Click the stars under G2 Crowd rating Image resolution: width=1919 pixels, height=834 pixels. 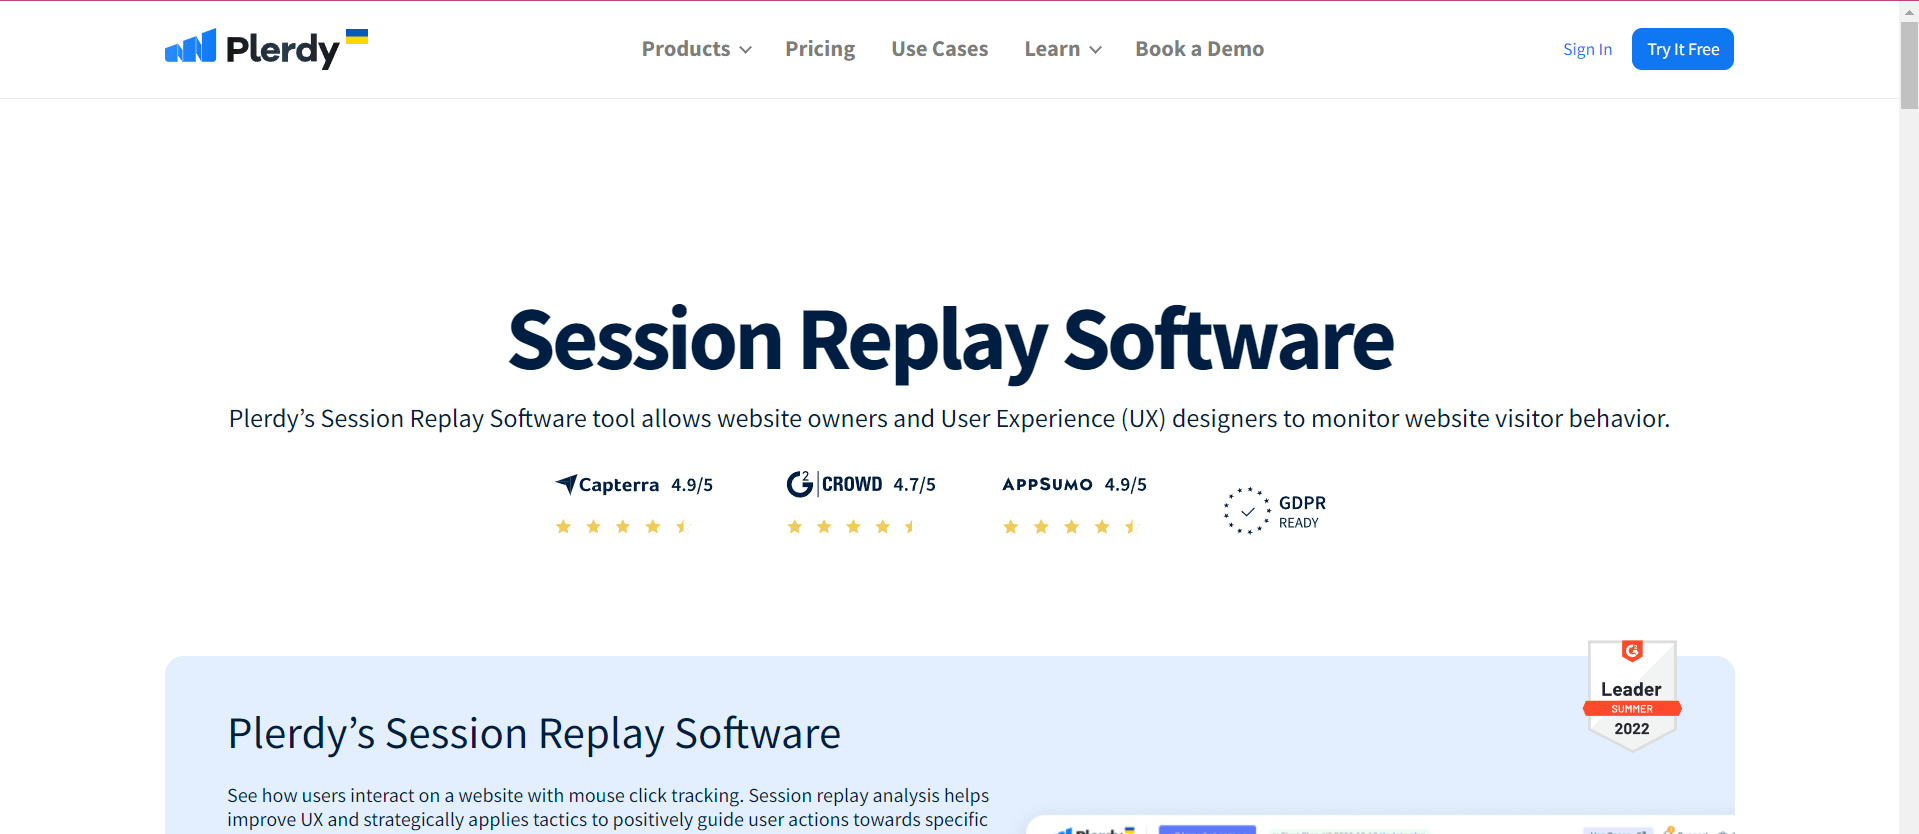(x=853, y=527)
